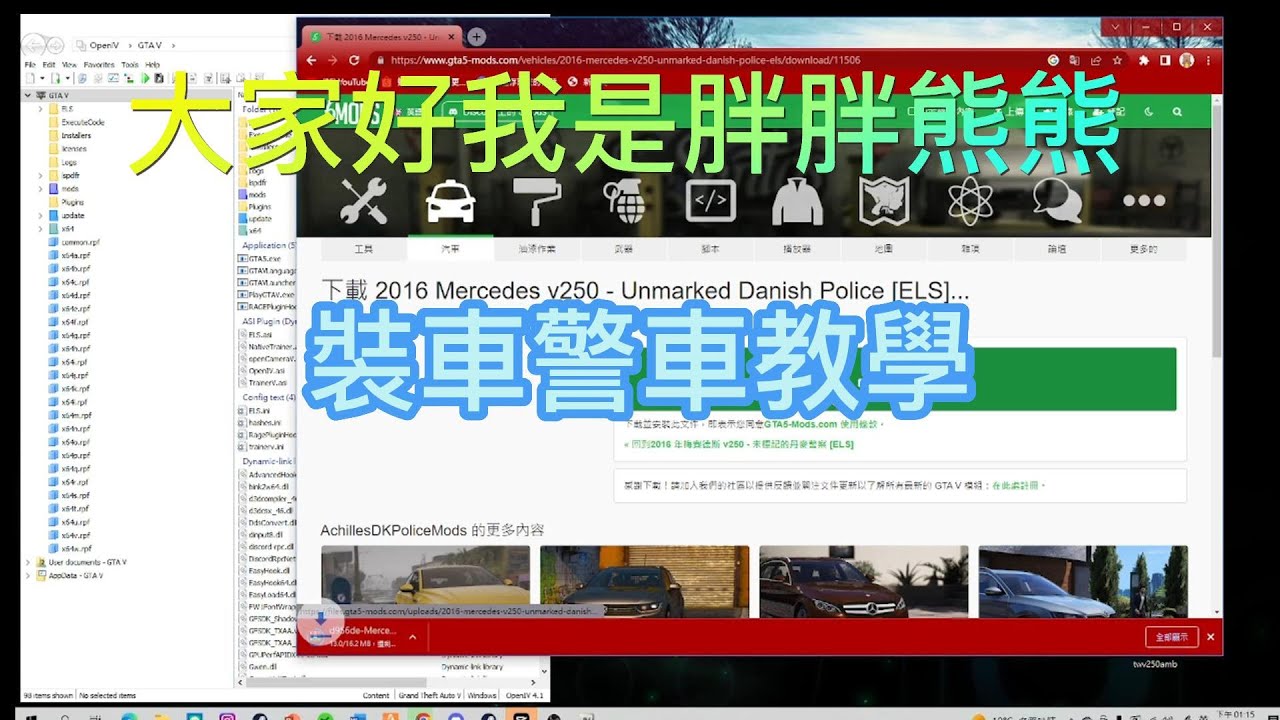
Task: Open the yellow car mod thumbnail
Action: tap(425, 581)
